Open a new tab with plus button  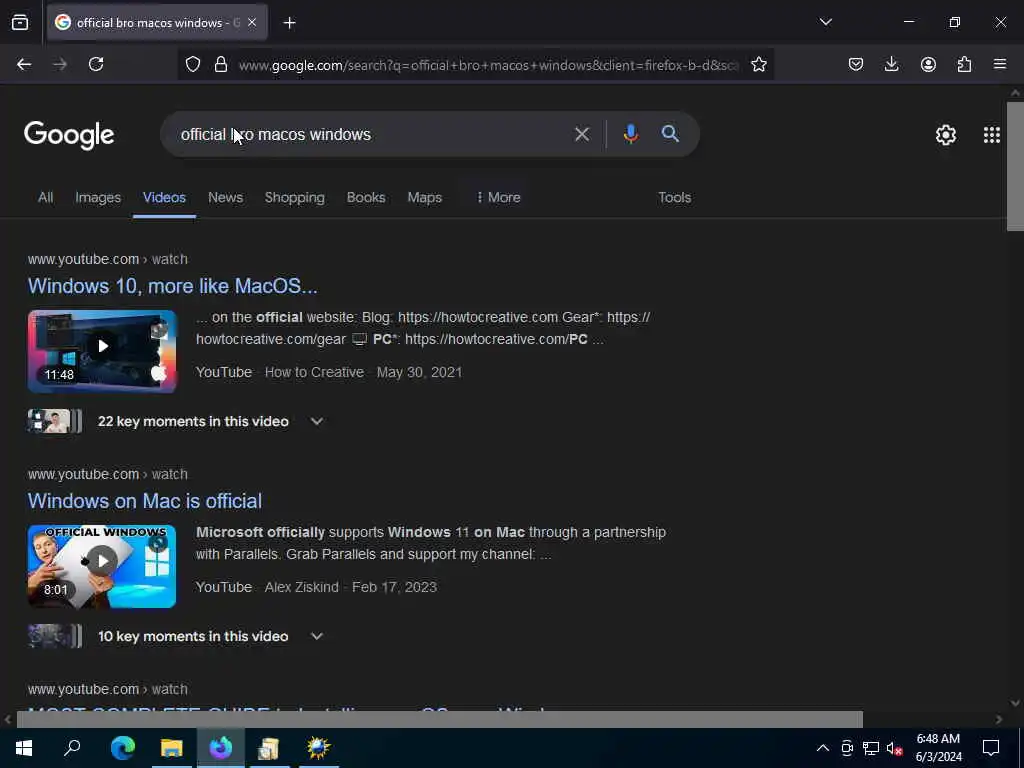point(289,23)
